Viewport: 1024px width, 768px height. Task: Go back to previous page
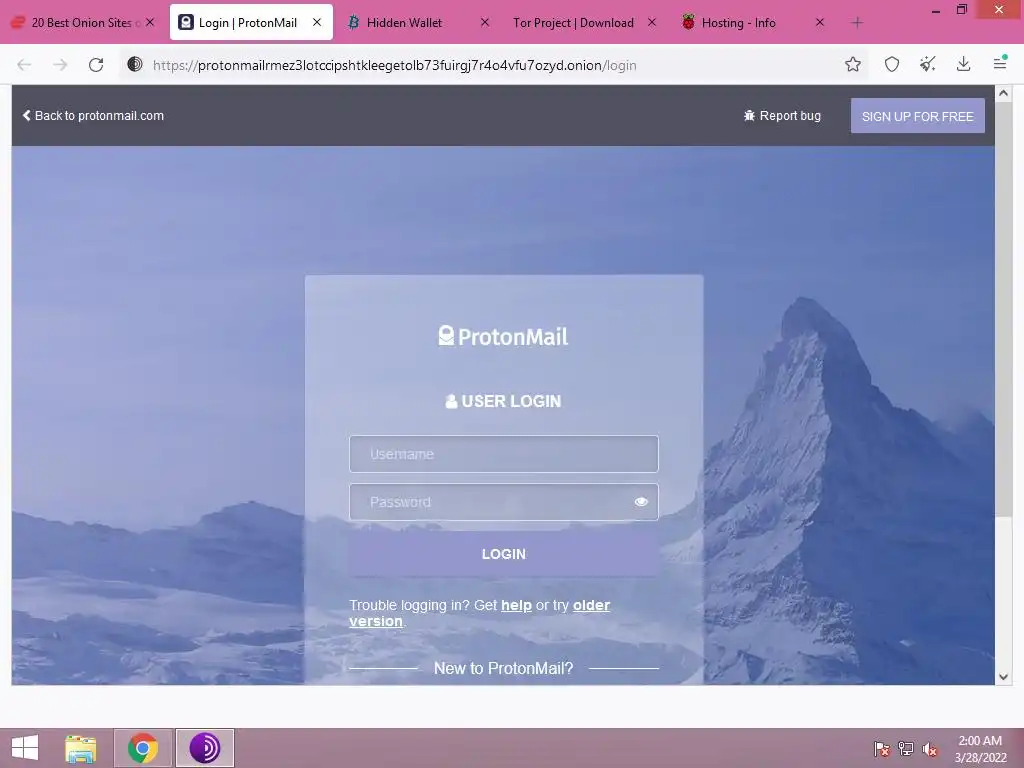click(24, 65)
